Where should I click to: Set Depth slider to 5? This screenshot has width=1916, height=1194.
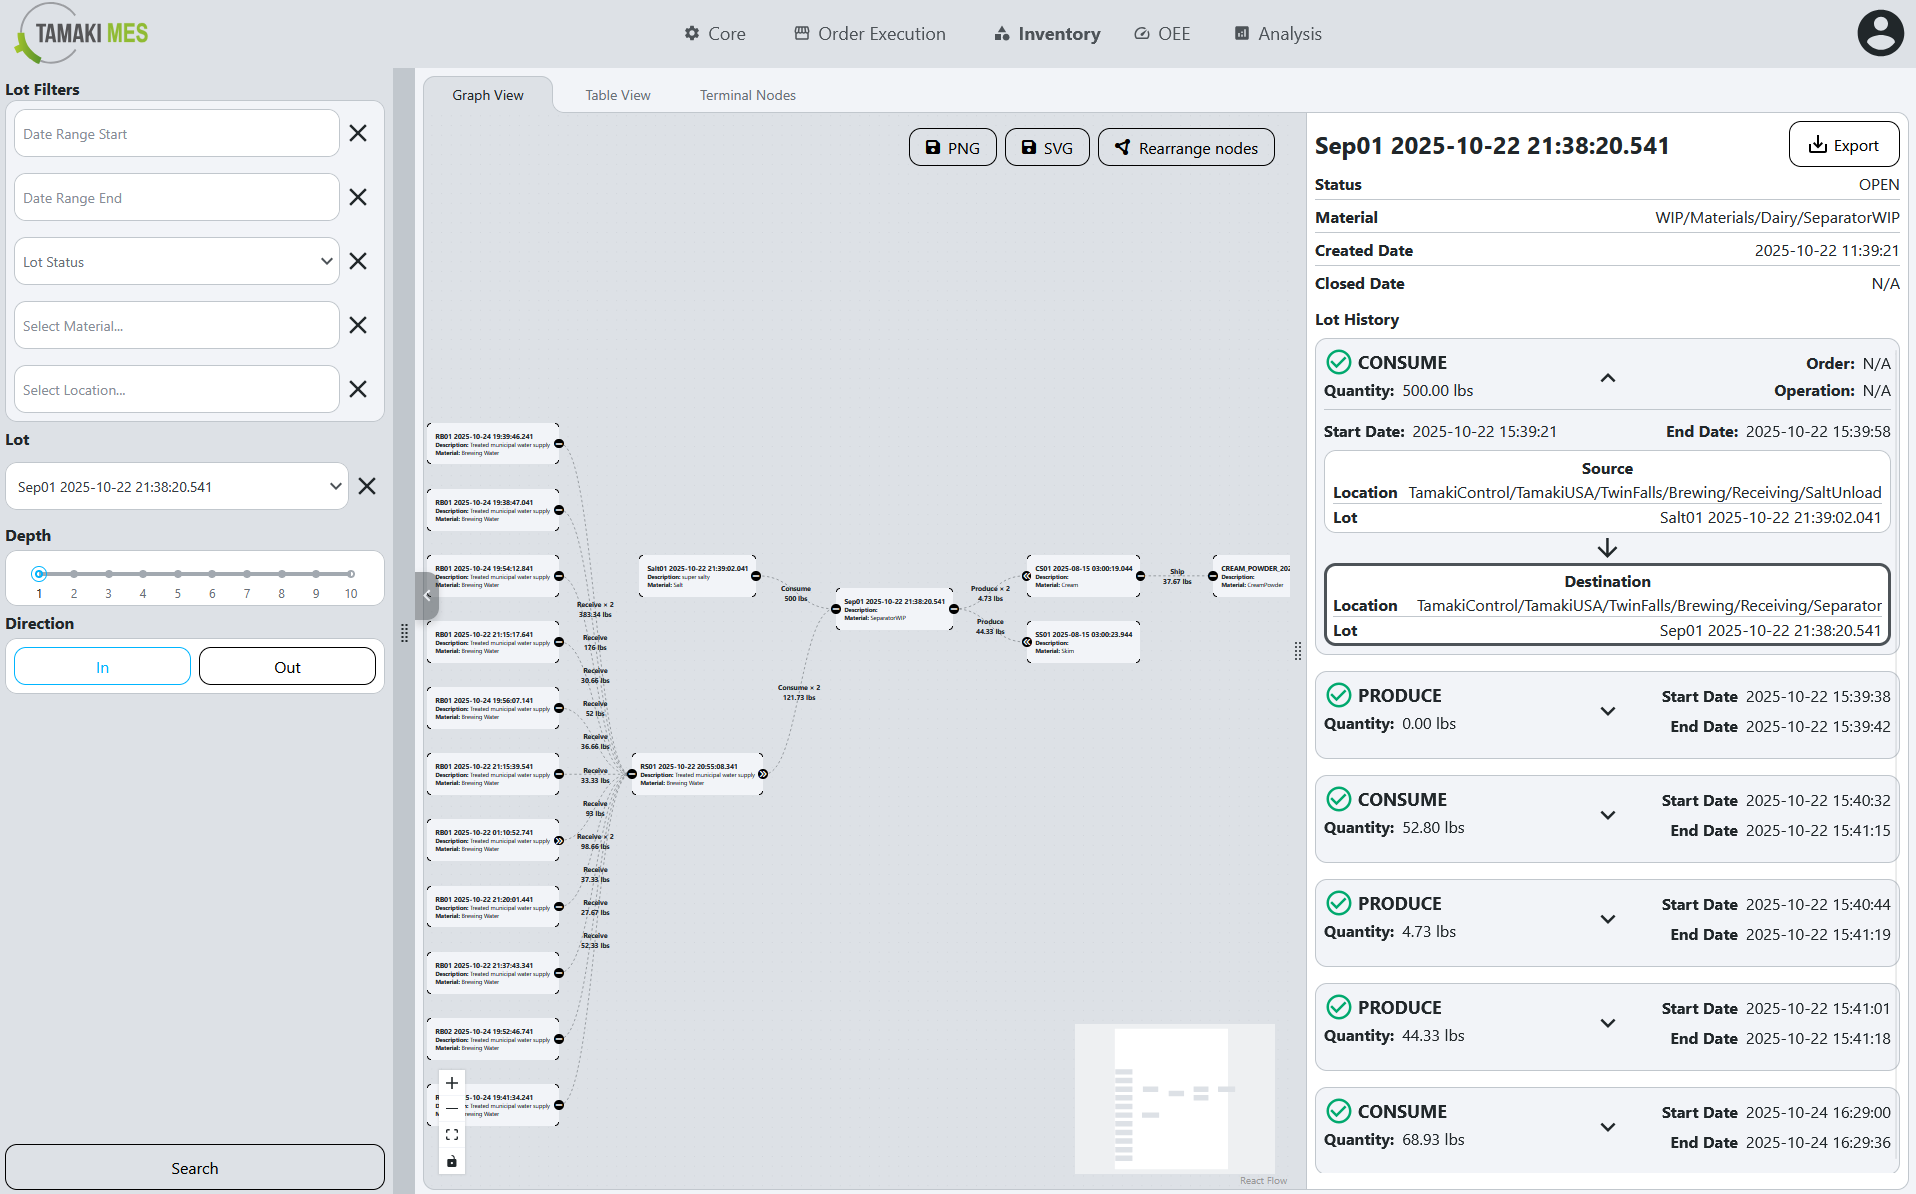tap(178, 574)
